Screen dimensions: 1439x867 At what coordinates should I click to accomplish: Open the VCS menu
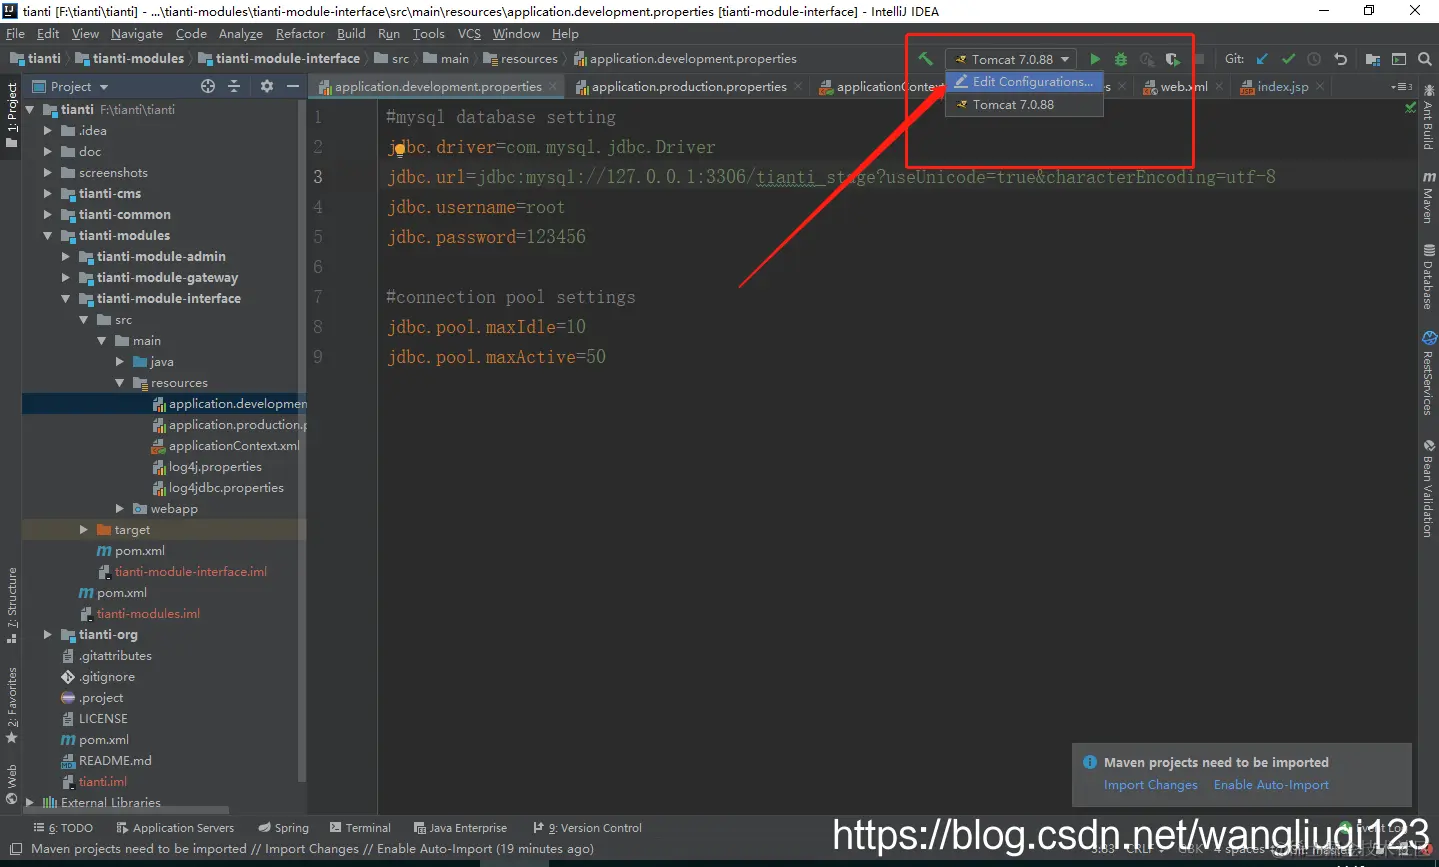(x=469, y=34)
